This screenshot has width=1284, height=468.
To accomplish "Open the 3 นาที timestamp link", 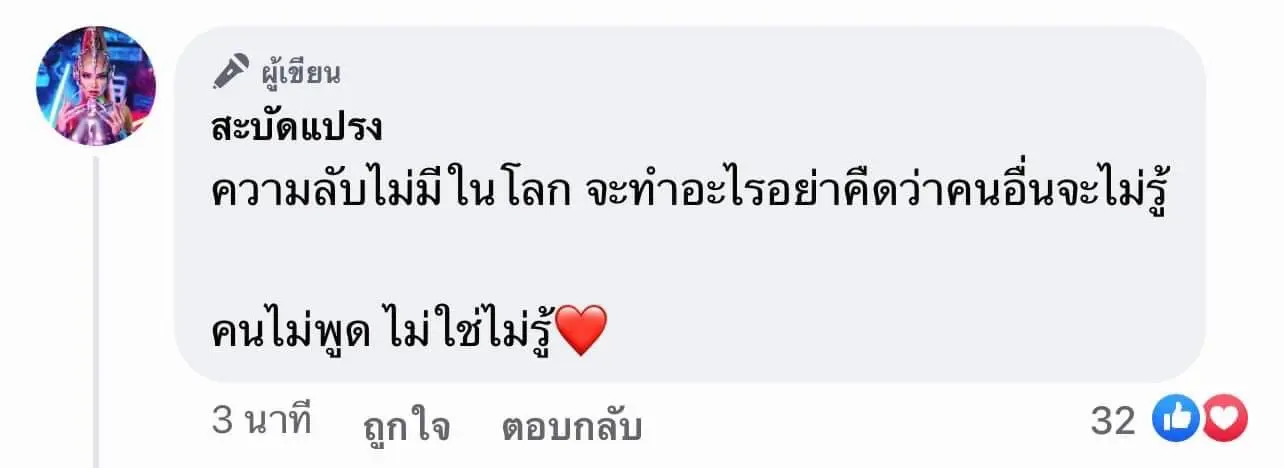I will point(263,421).
